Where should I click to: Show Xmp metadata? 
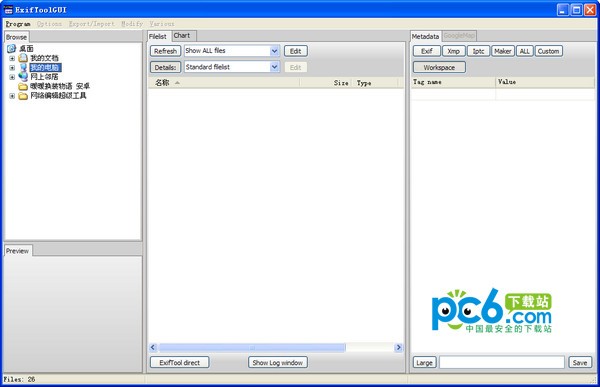click(454, 51)
